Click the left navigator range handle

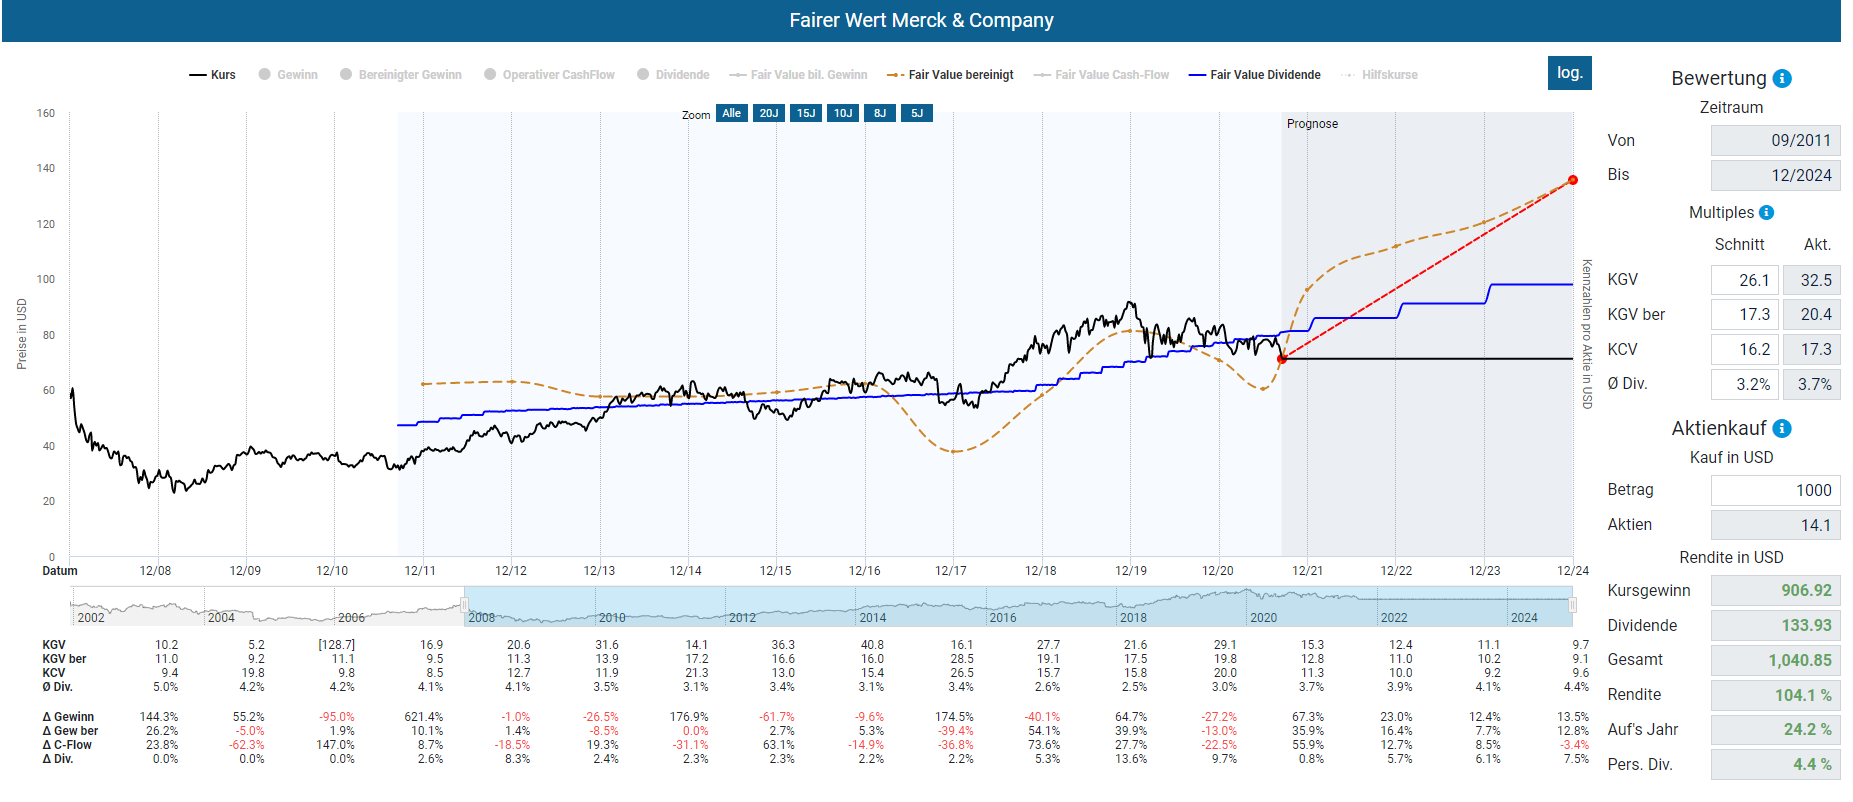tap(464, 605)
